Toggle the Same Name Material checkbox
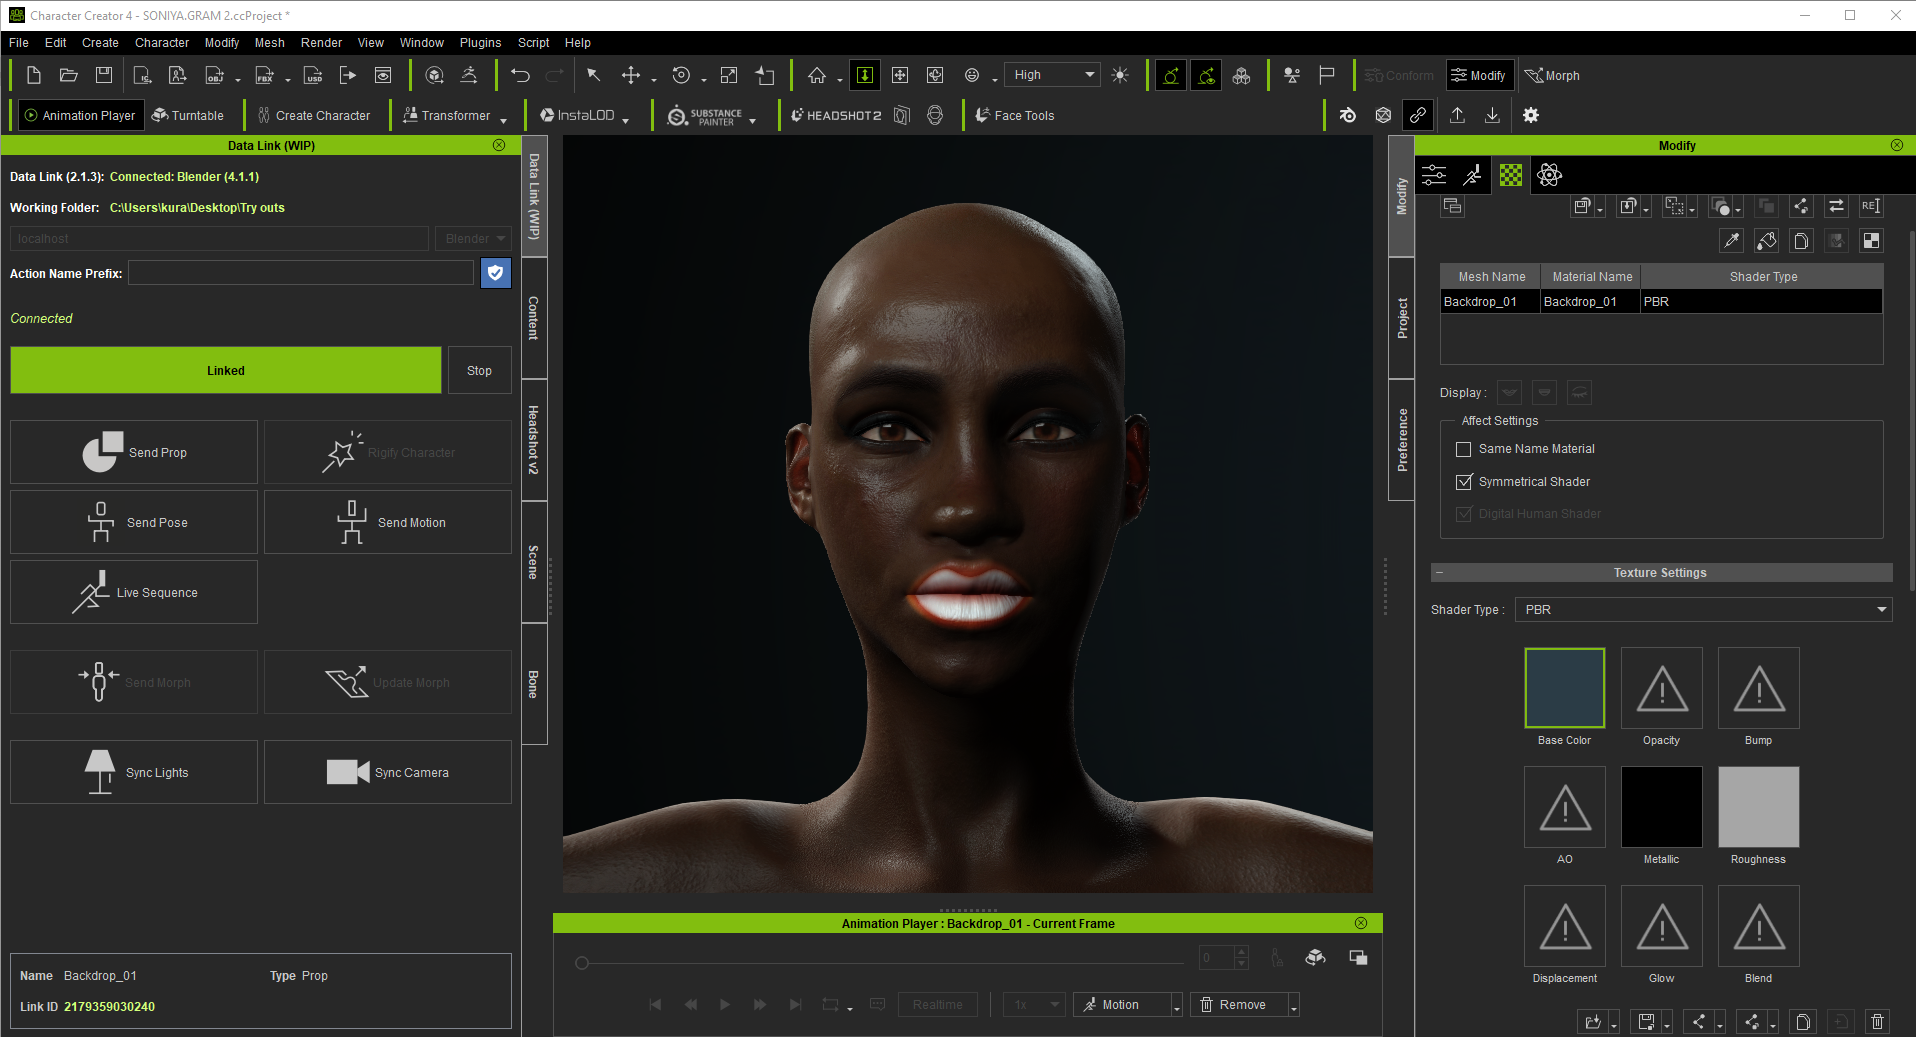This screenshot has width=1916, height=1037. tap(1464, 449)
